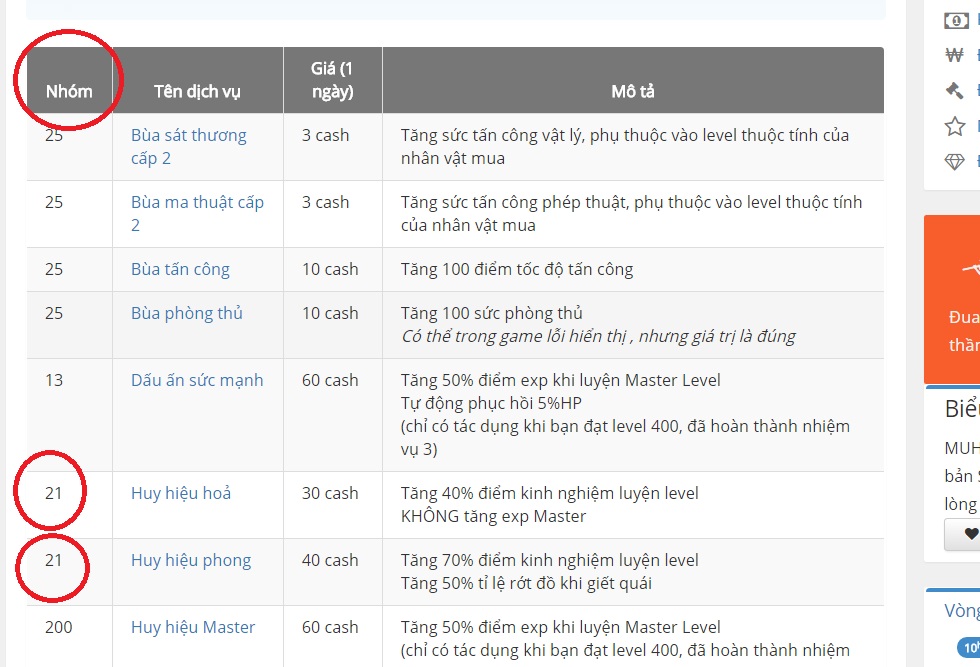980x667 pixels.
Task: Open the Huy hiệu hoả link
Action: 181,493
